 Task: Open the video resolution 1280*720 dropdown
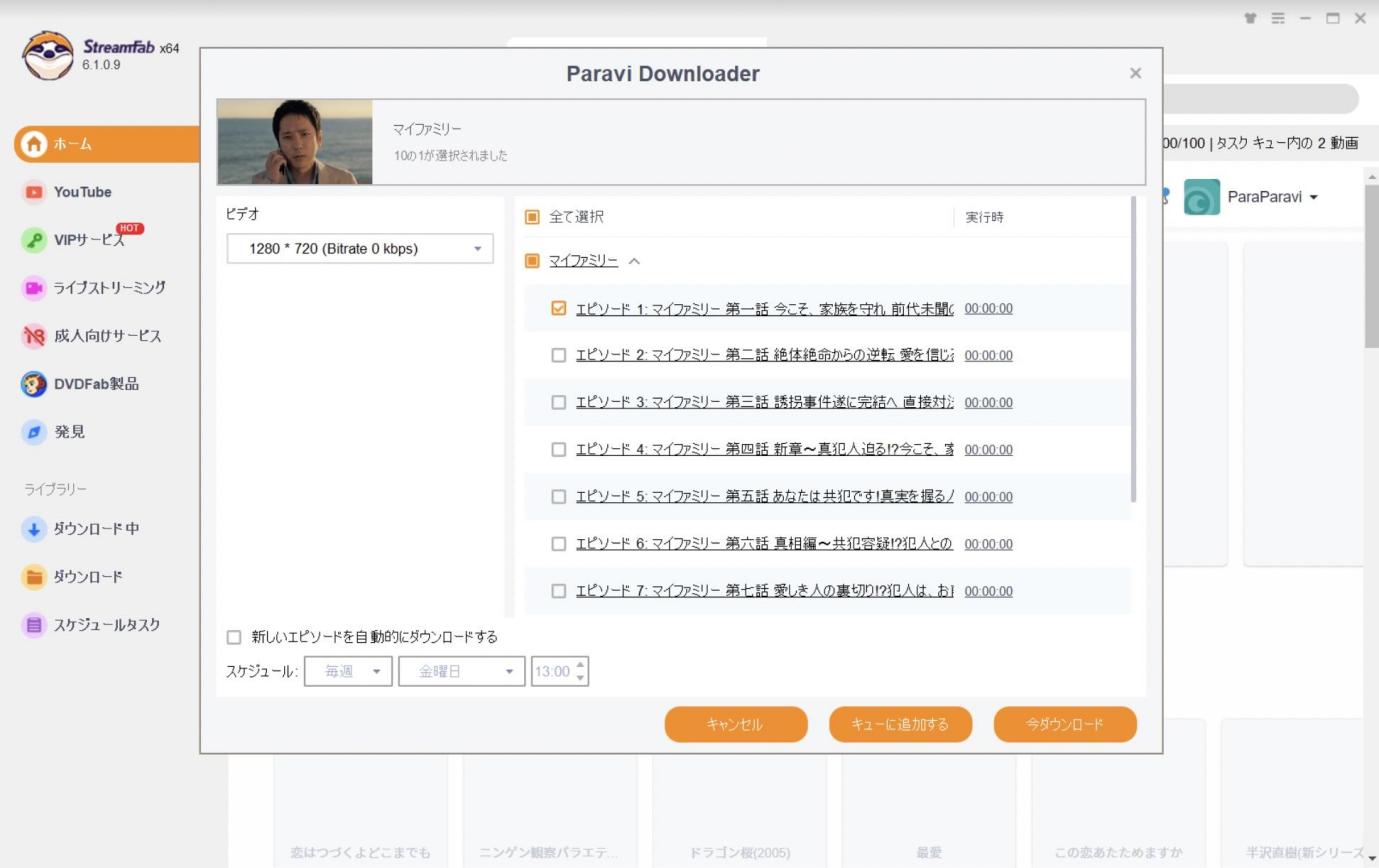coord(360,249)
